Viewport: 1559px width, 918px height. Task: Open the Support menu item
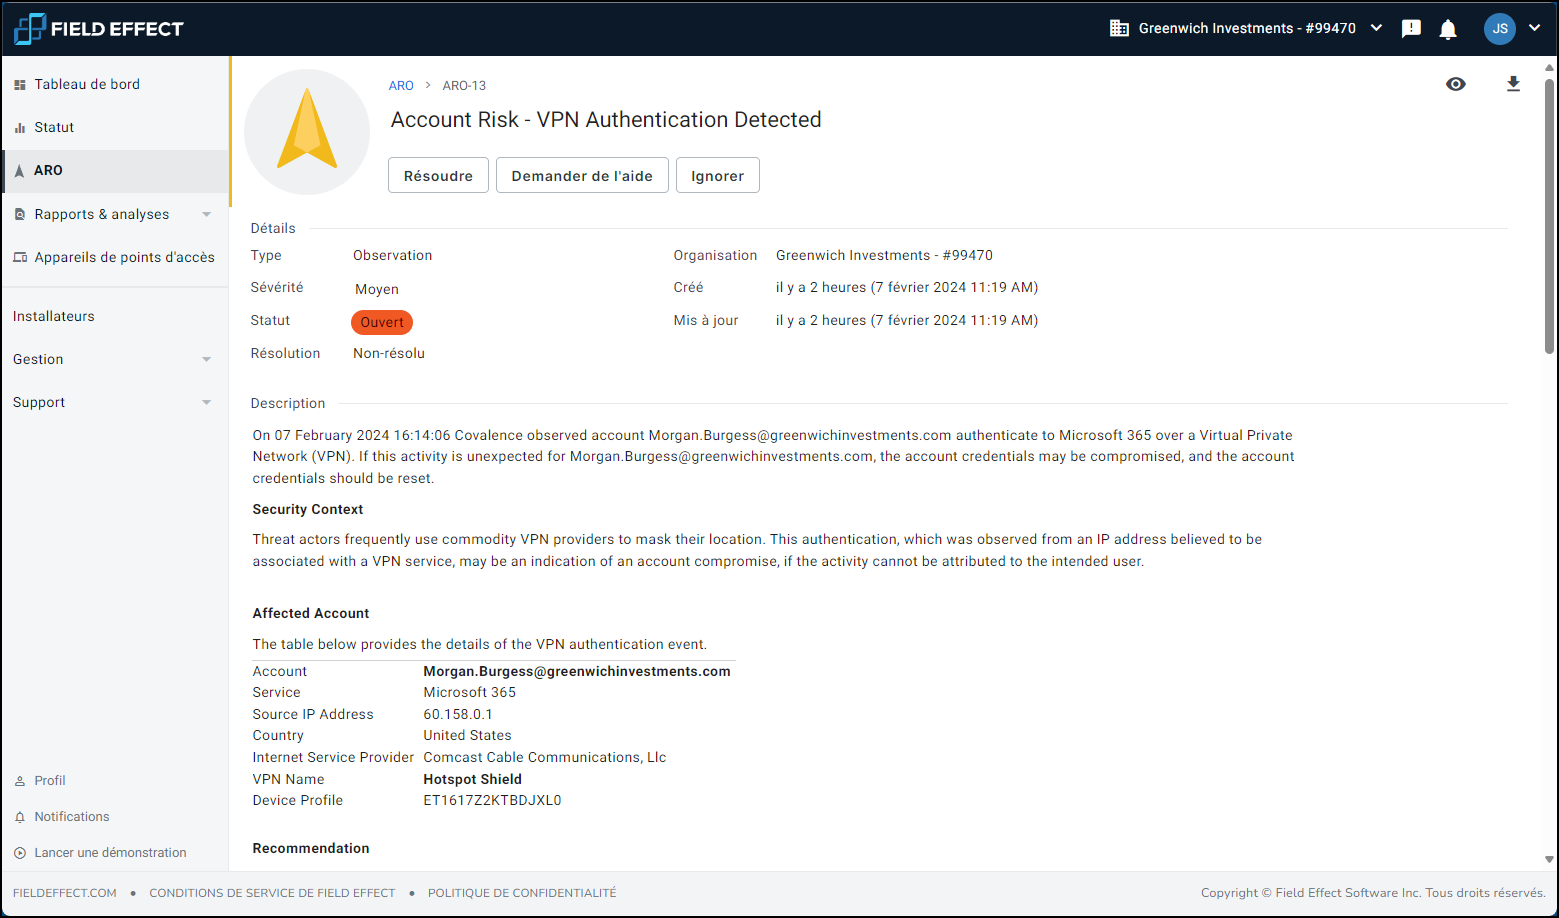(39, 402)
